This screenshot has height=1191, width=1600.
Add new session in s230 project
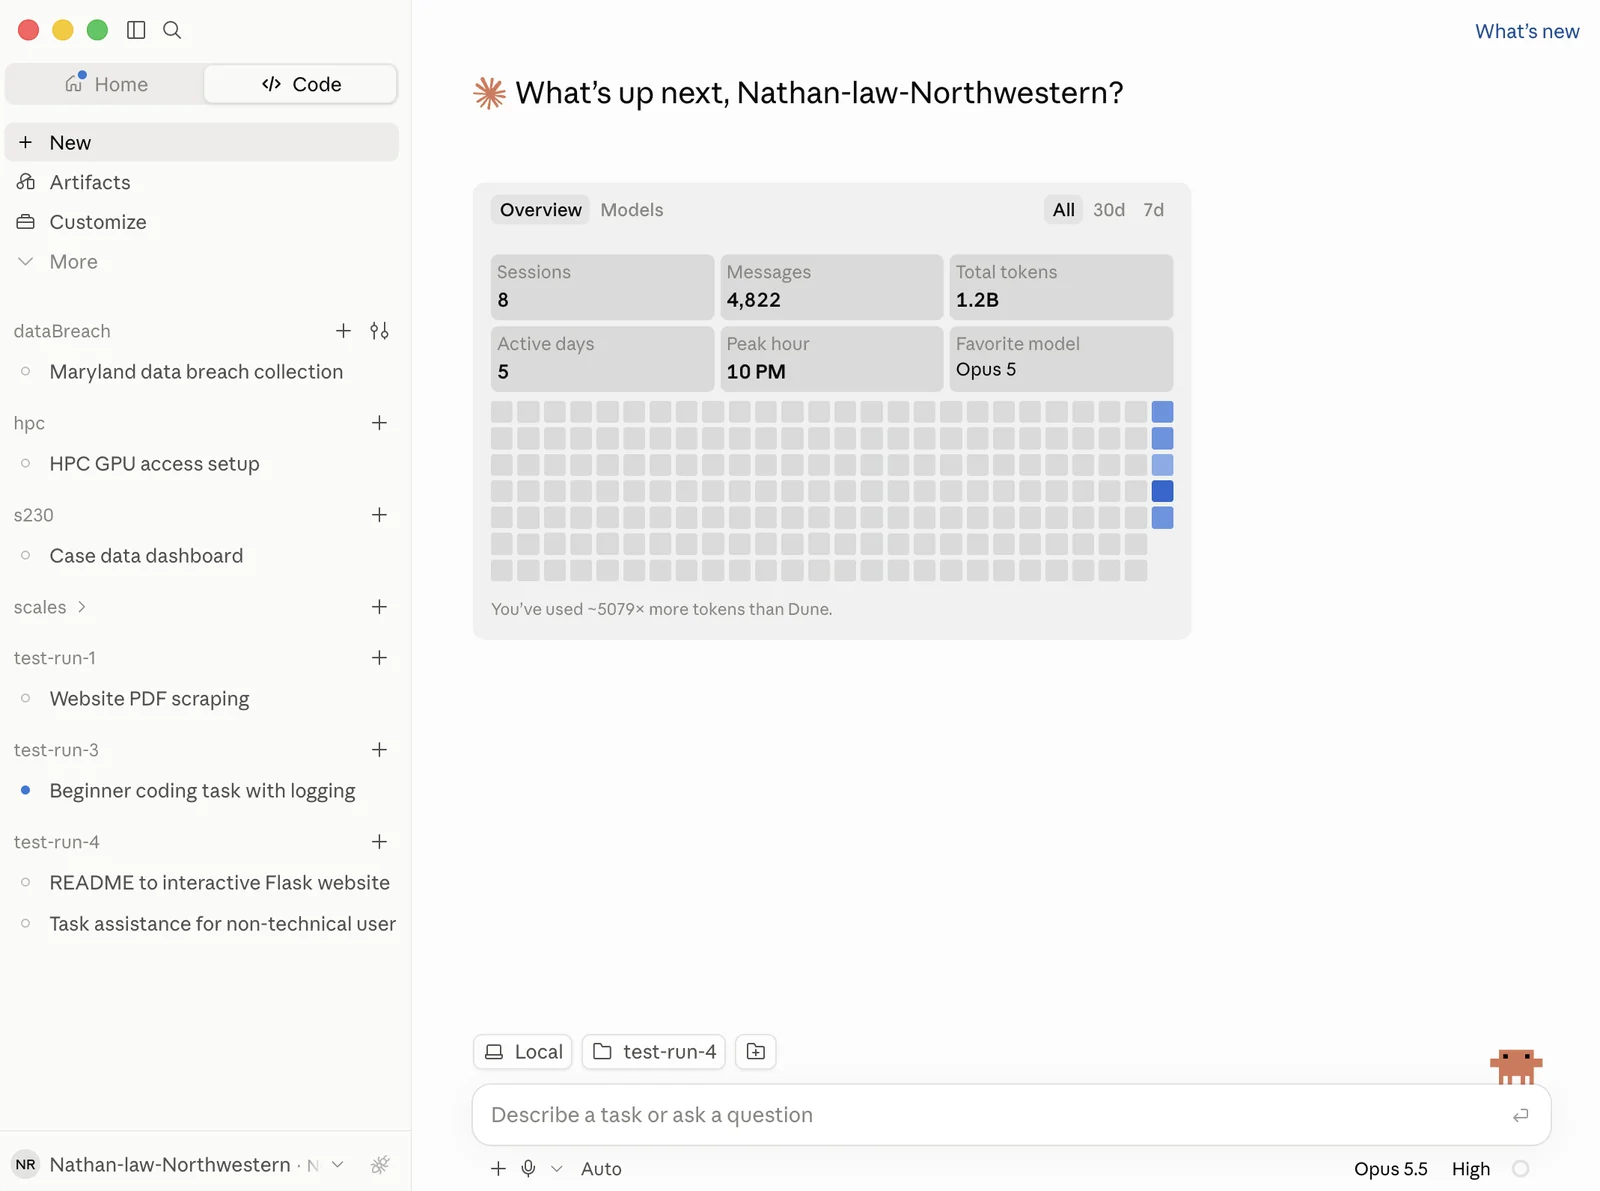tap(379, 515)
